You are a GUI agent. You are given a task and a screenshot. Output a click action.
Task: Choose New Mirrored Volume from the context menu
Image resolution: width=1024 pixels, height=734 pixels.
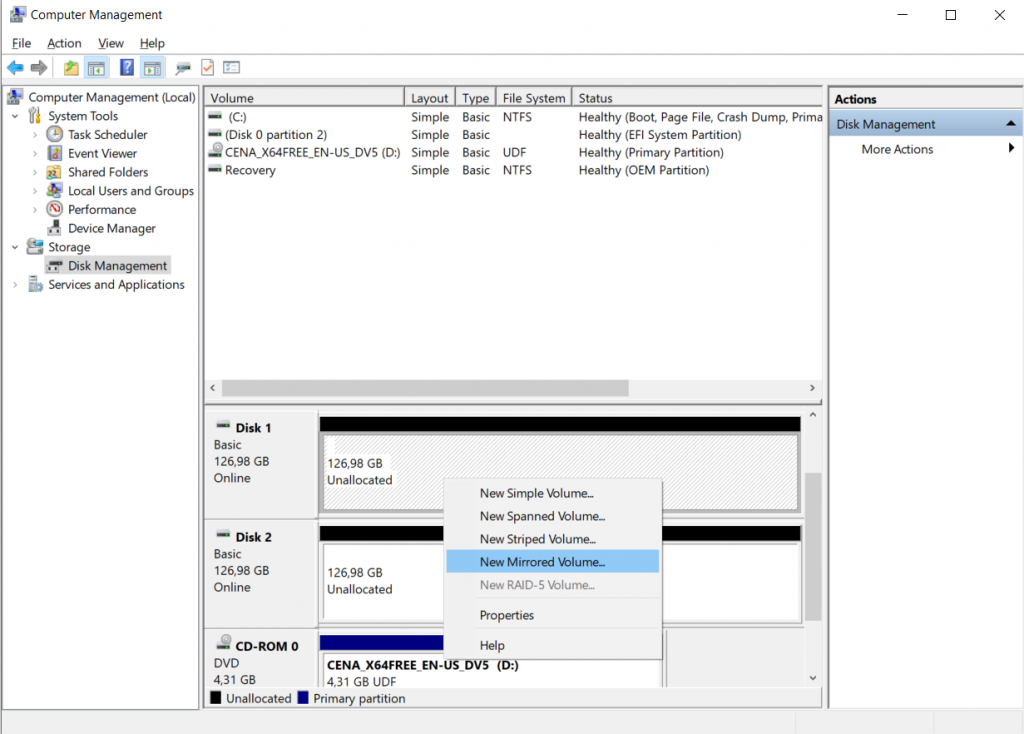(552, 562)
